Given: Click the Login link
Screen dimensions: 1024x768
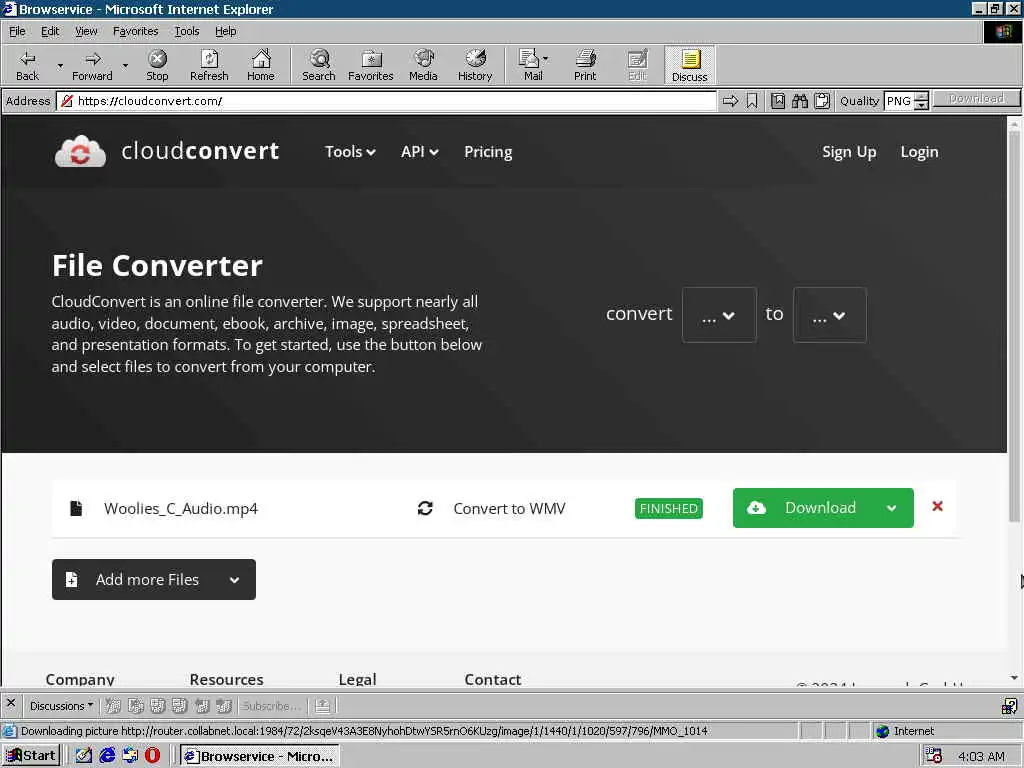Looking at the screenshot, I should [x=919, y=152].
